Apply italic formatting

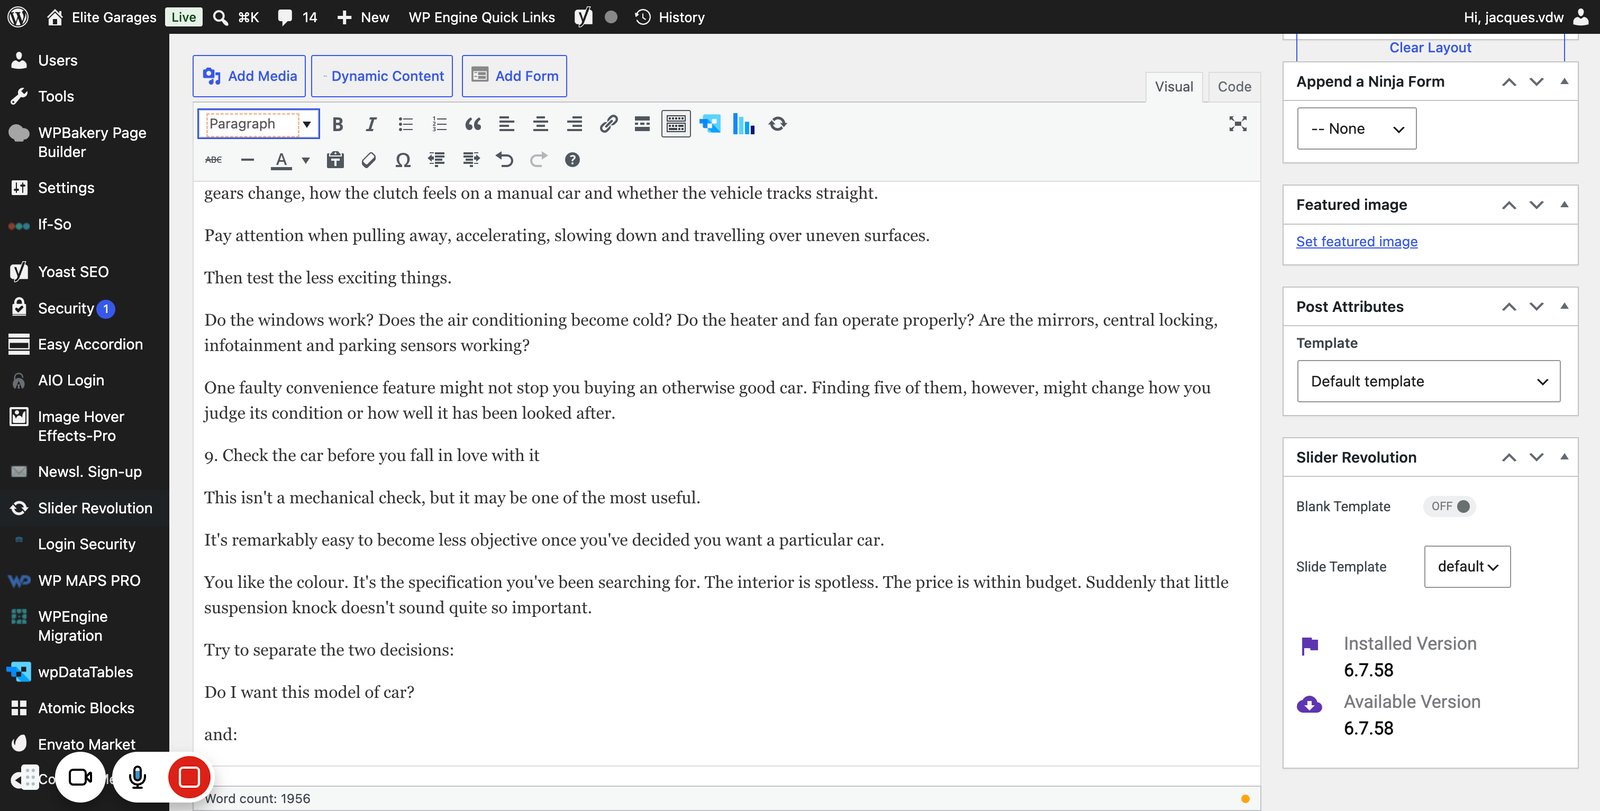point(371,124)
